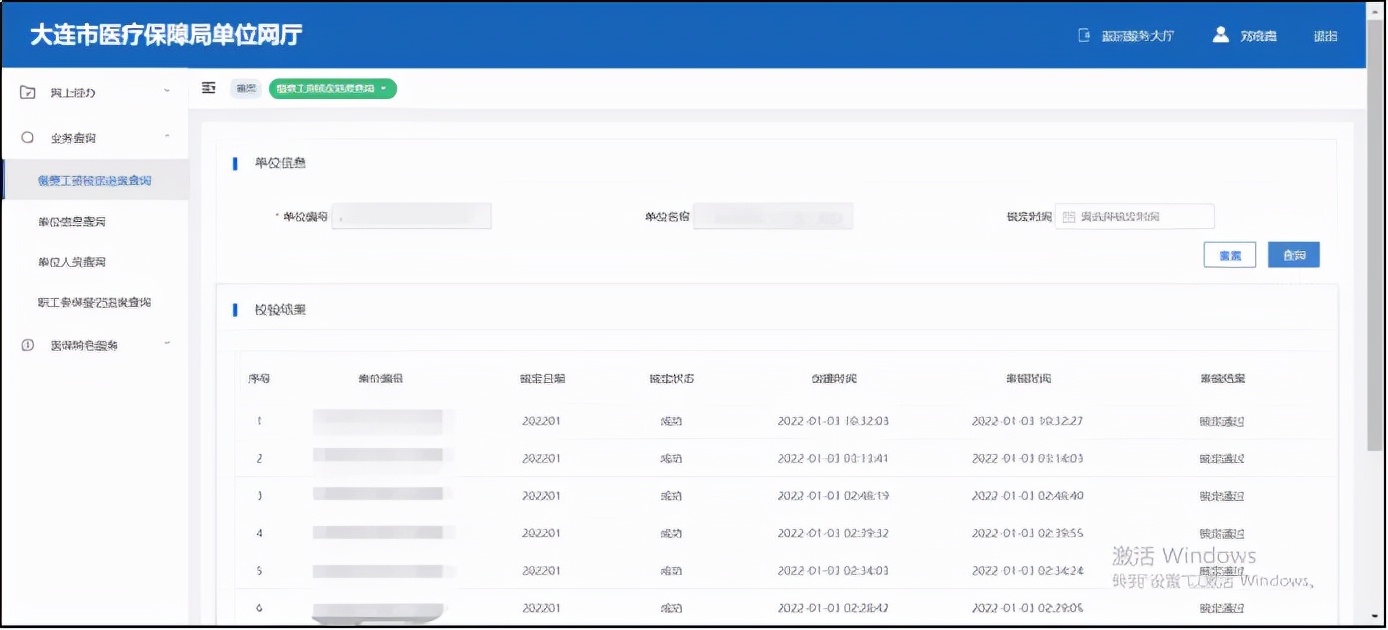Click the blue 查询 search button

point(1293,255)
